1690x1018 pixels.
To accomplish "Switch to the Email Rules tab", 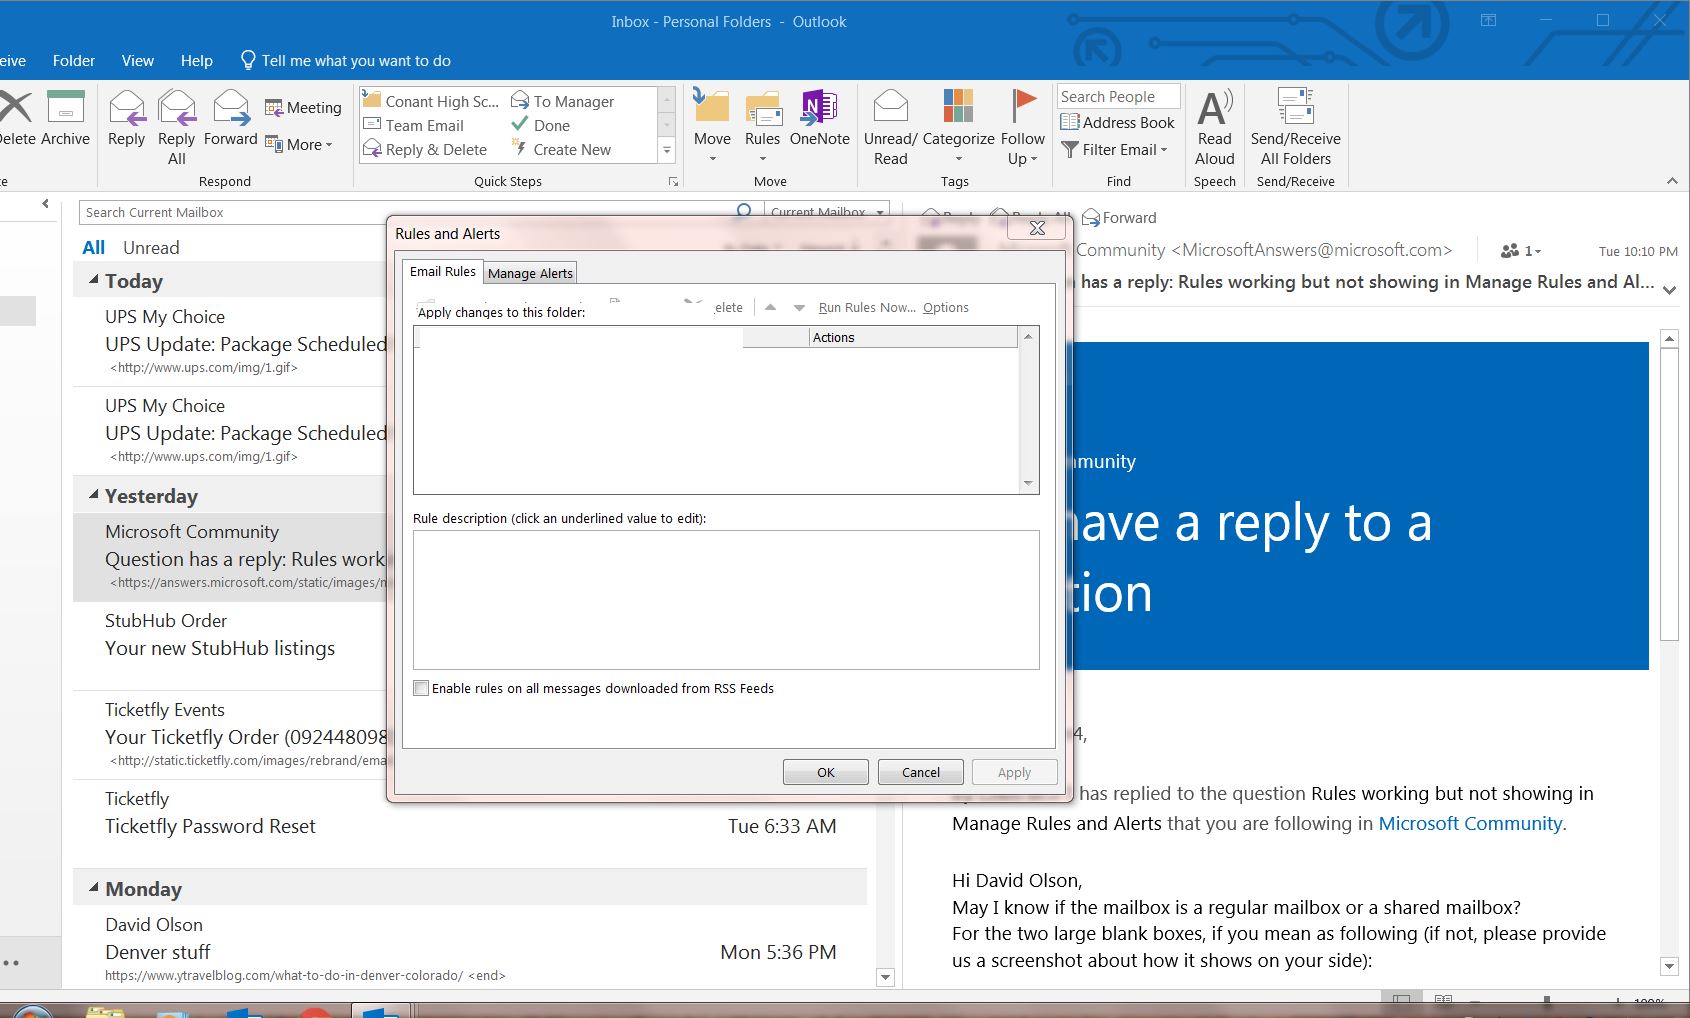I will pos(443,271).
